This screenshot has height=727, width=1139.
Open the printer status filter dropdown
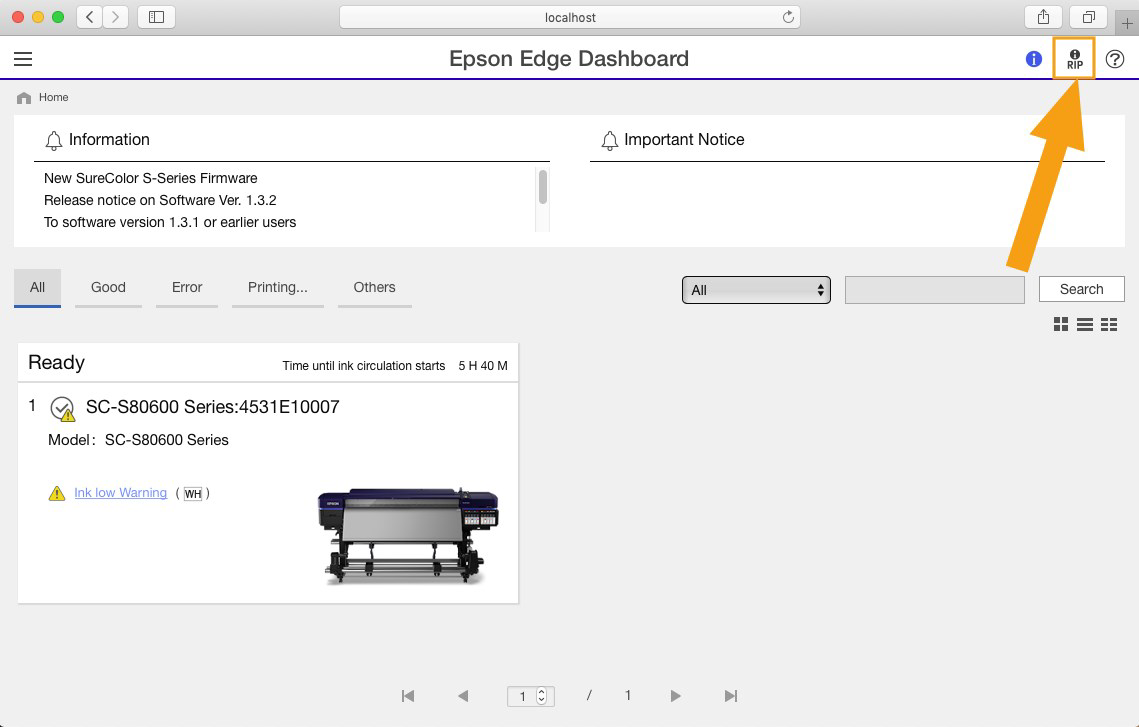click(x=756, y=289)
